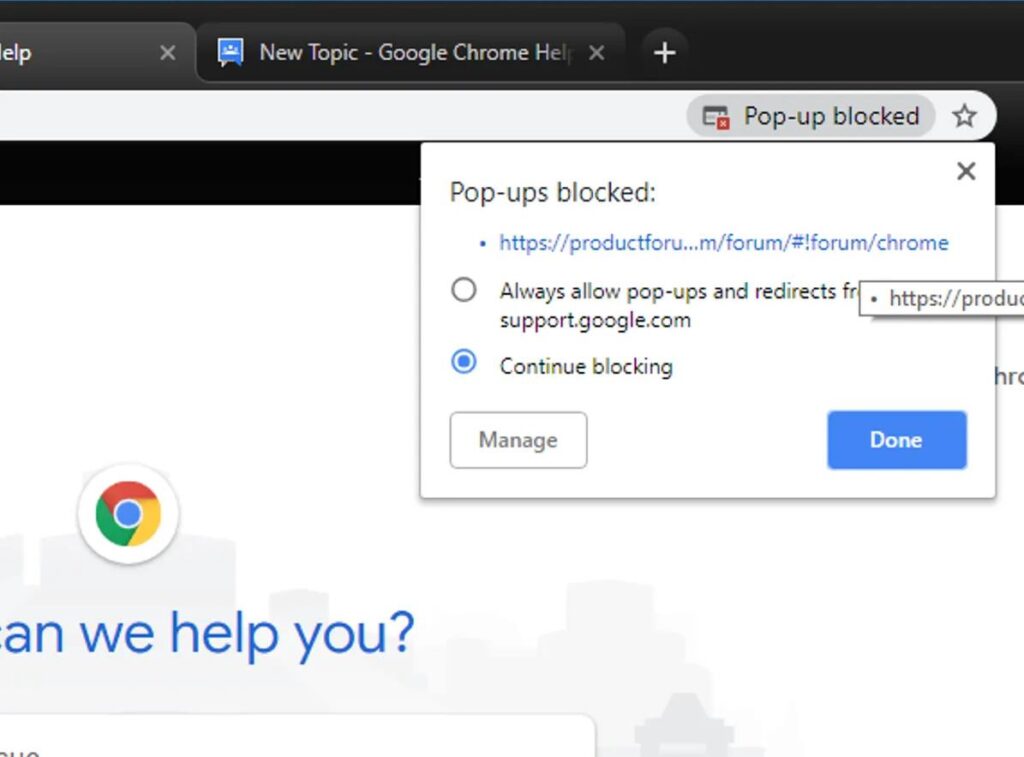Dismiss the Pop-ups blocked dialog with X
This screenshot has height=757, width=1024.
966,171
